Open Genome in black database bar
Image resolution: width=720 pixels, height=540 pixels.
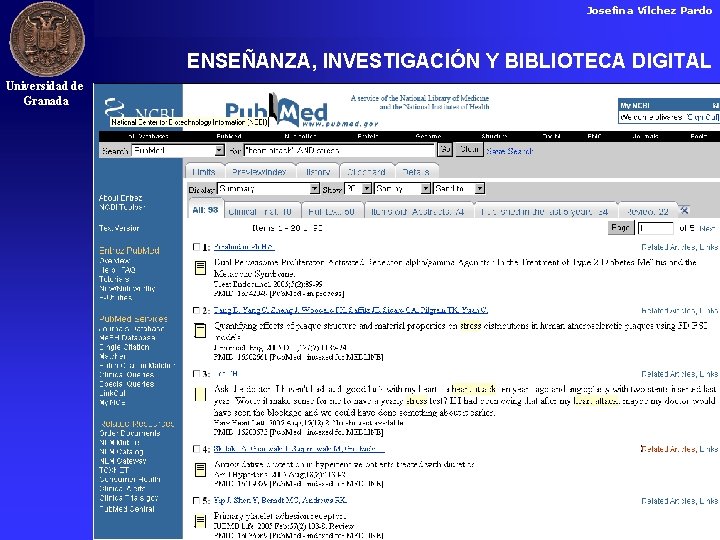[x=428, y=136]
